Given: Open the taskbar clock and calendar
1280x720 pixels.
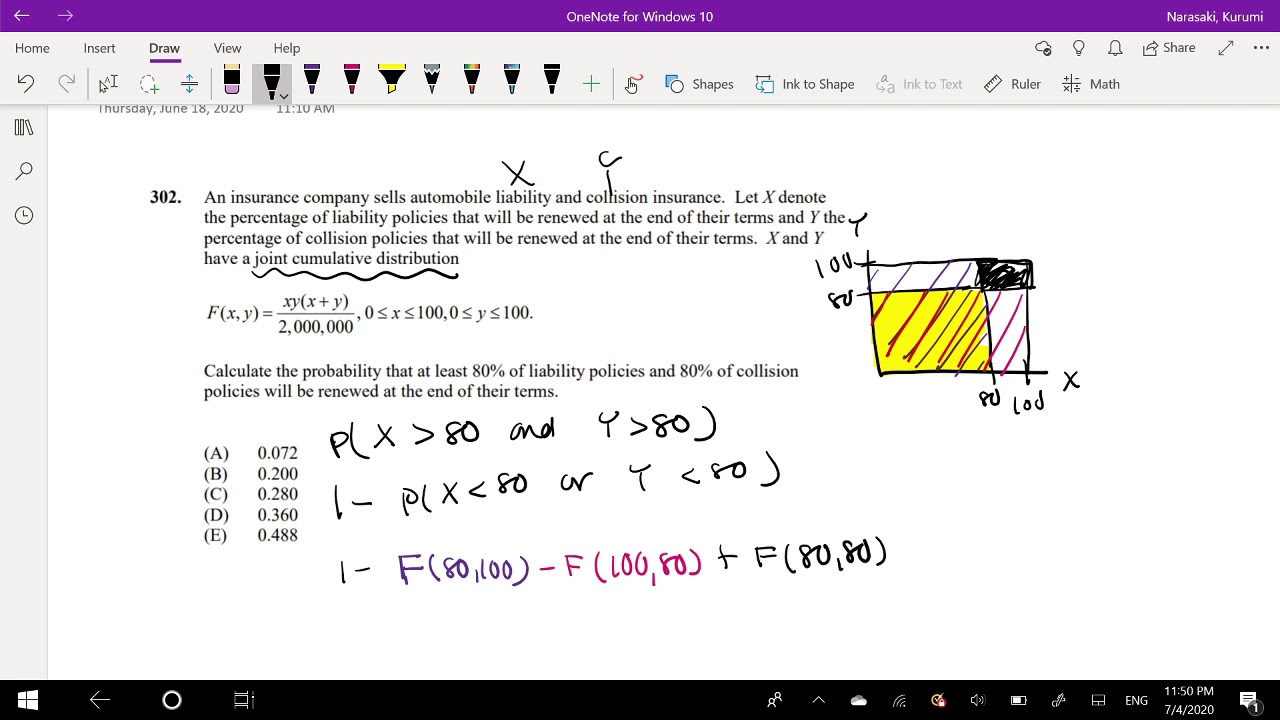Looking at the screenshot, I should pos(1189,700).
